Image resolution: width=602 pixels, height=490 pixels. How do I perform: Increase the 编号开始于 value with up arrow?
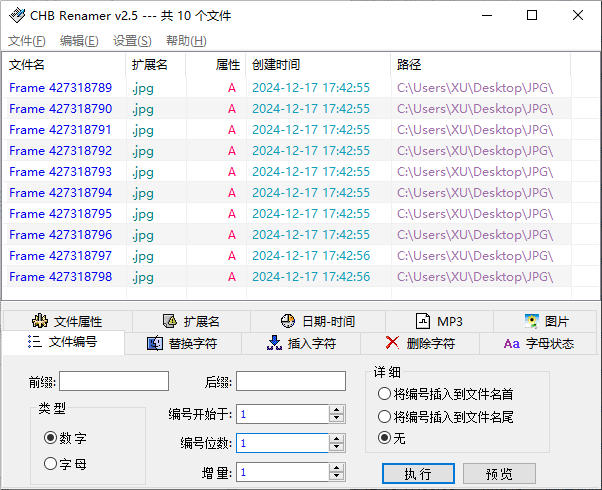(x=337, y=409)
